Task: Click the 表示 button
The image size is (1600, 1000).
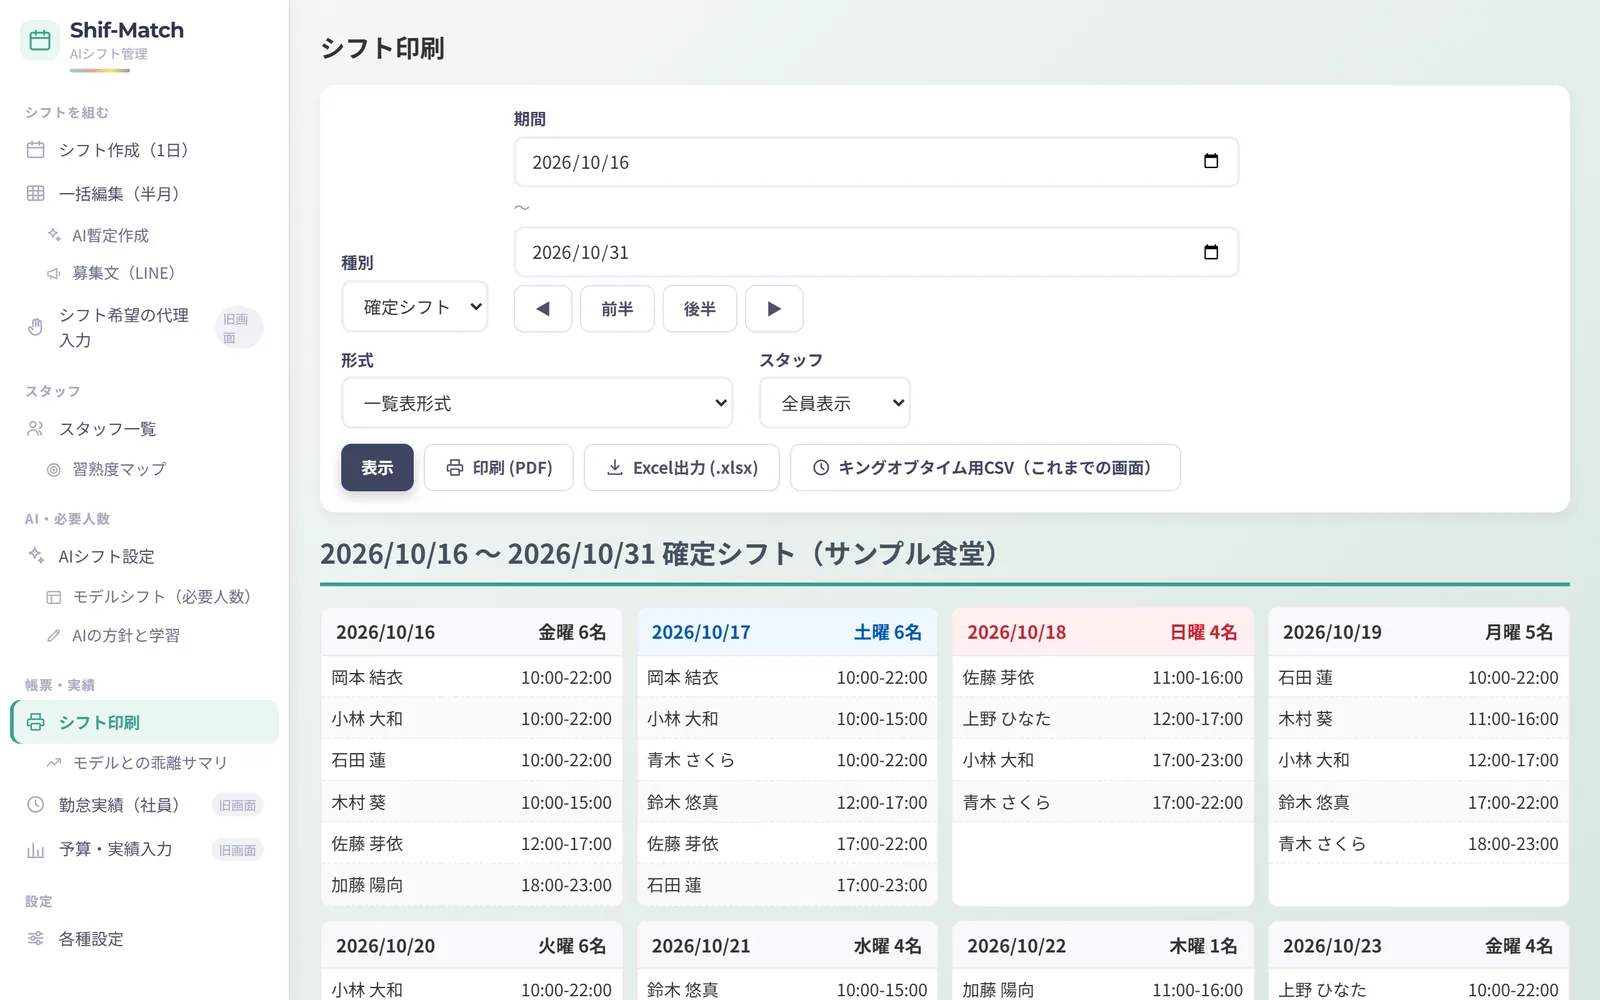Action: [377, 468]
